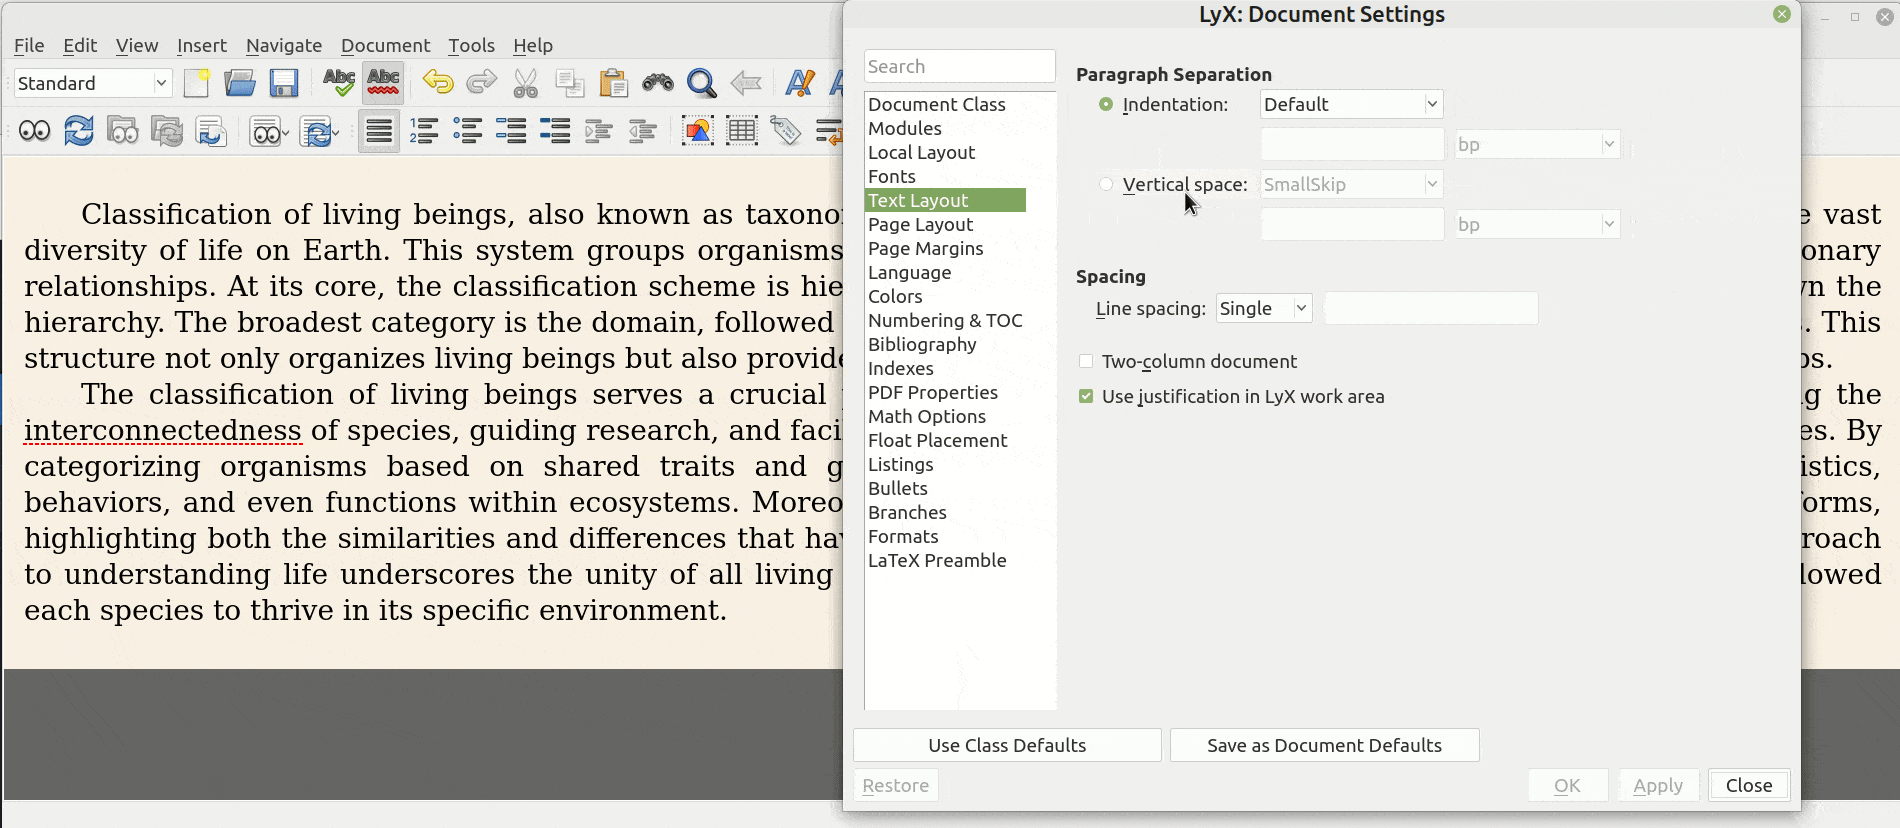
Task: Insert label tag icon
Action: (786, 131)
